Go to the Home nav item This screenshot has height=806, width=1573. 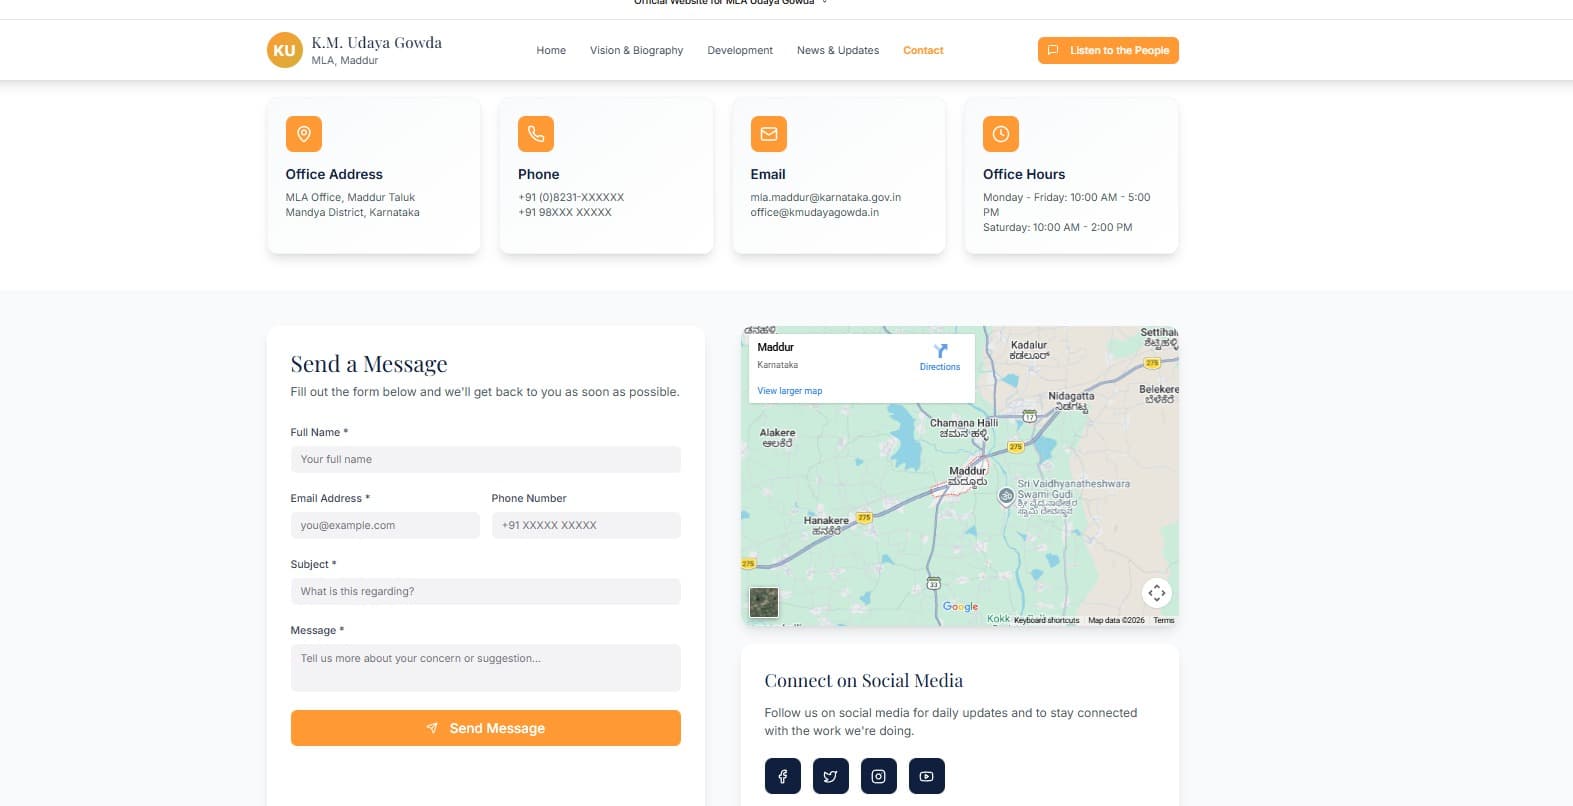[551, 50]
